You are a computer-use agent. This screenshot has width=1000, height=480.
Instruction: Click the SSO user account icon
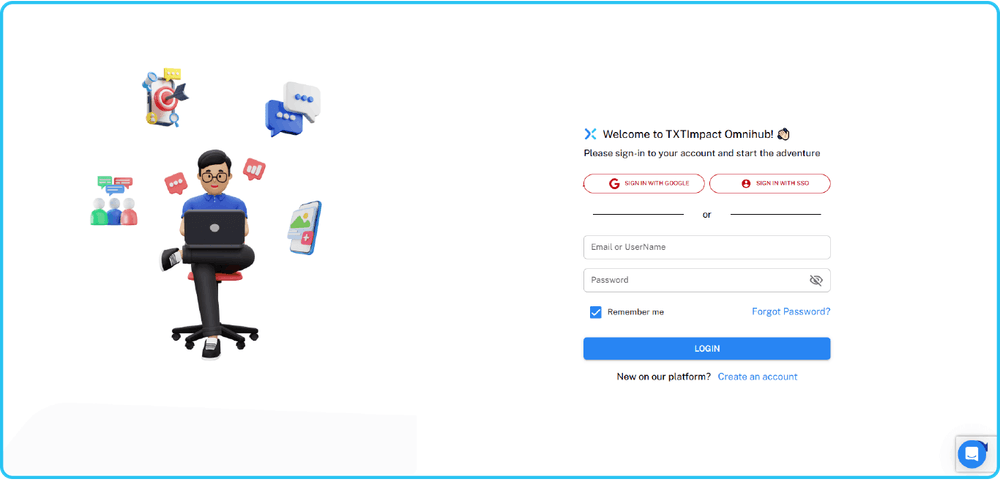point(746,184)
